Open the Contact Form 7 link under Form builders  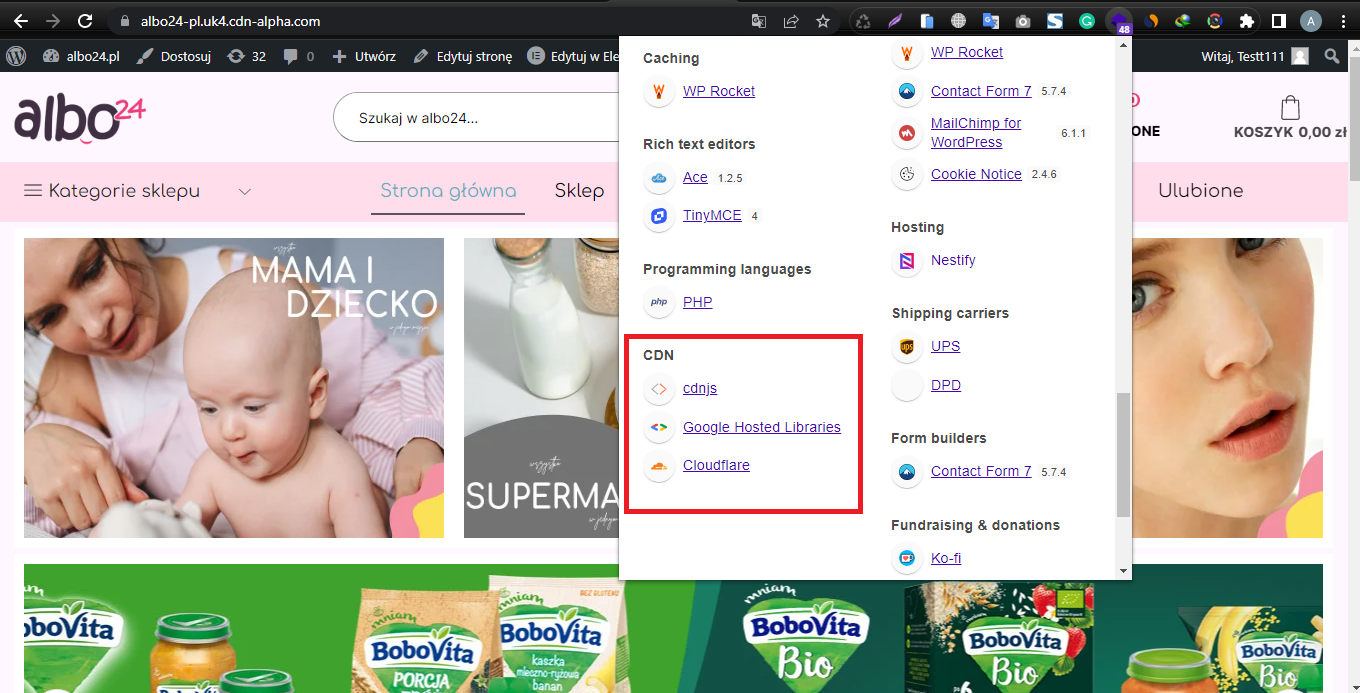[981, 471]
